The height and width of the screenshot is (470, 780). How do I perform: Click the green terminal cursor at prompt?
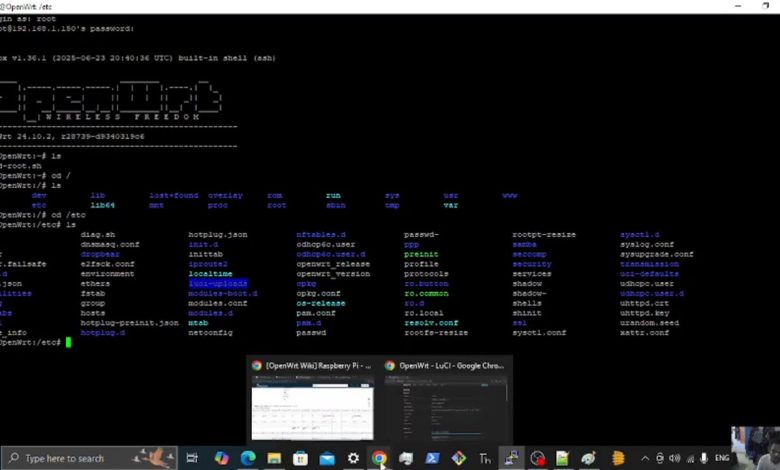point(69,342)
